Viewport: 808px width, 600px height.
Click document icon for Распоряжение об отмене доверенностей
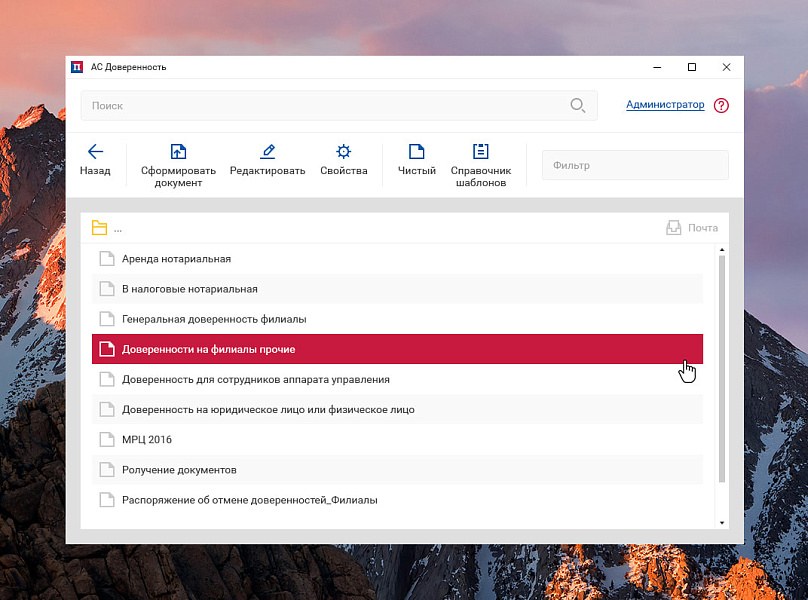(x=107, y=500)
